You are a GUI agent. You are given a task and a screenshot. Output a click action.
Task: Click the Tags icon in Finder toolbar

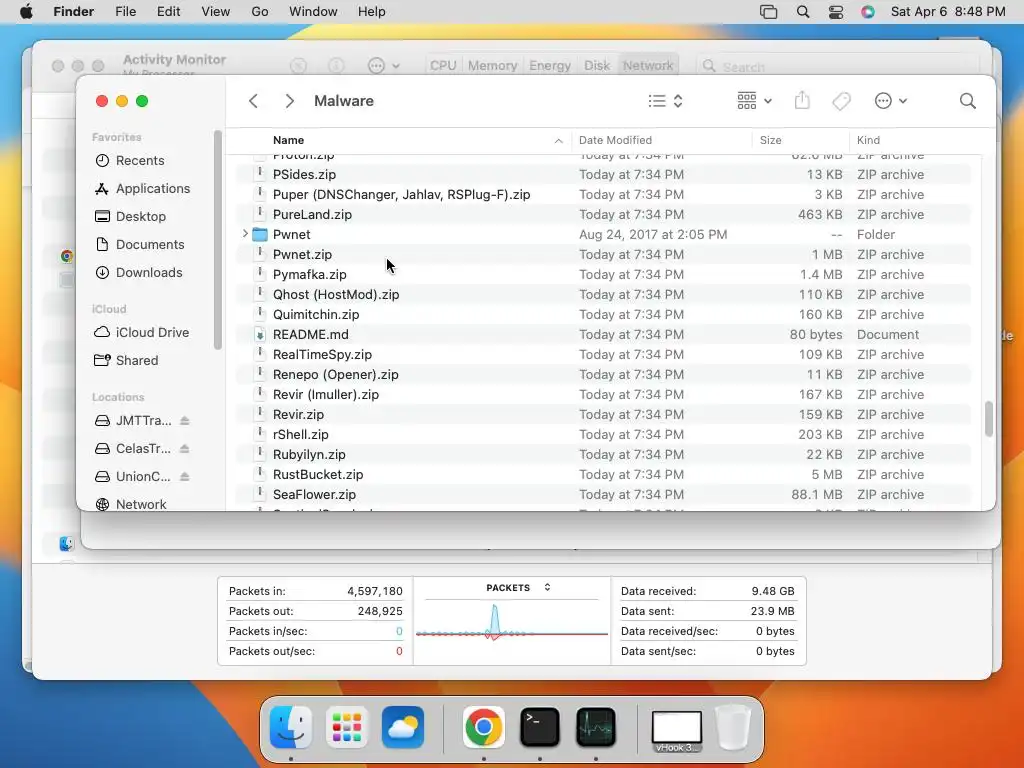[841, 101]
